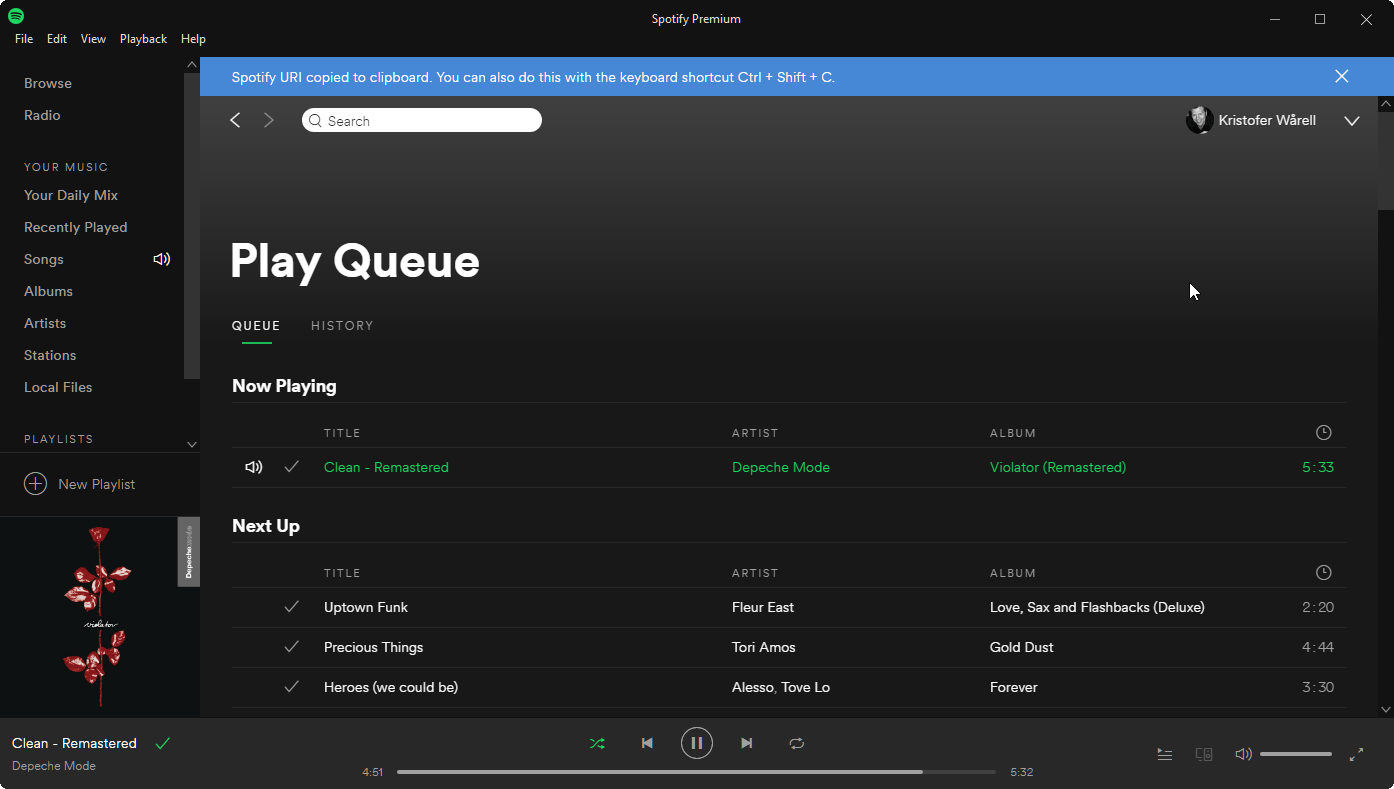The image size is (1394, 789).
Task: Skip to the previous track
Action: coord(647,743)
